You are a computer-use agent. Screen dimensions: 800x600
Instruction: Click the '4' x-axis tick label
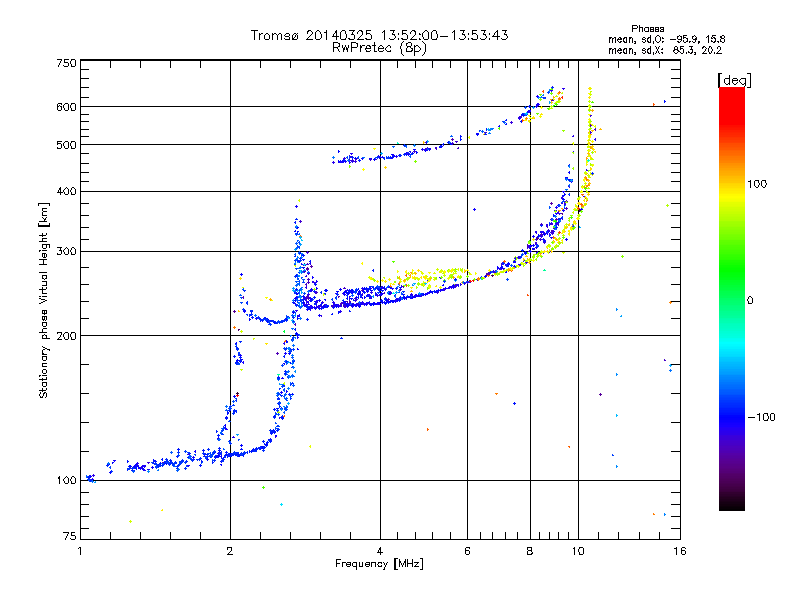[380, 551]
